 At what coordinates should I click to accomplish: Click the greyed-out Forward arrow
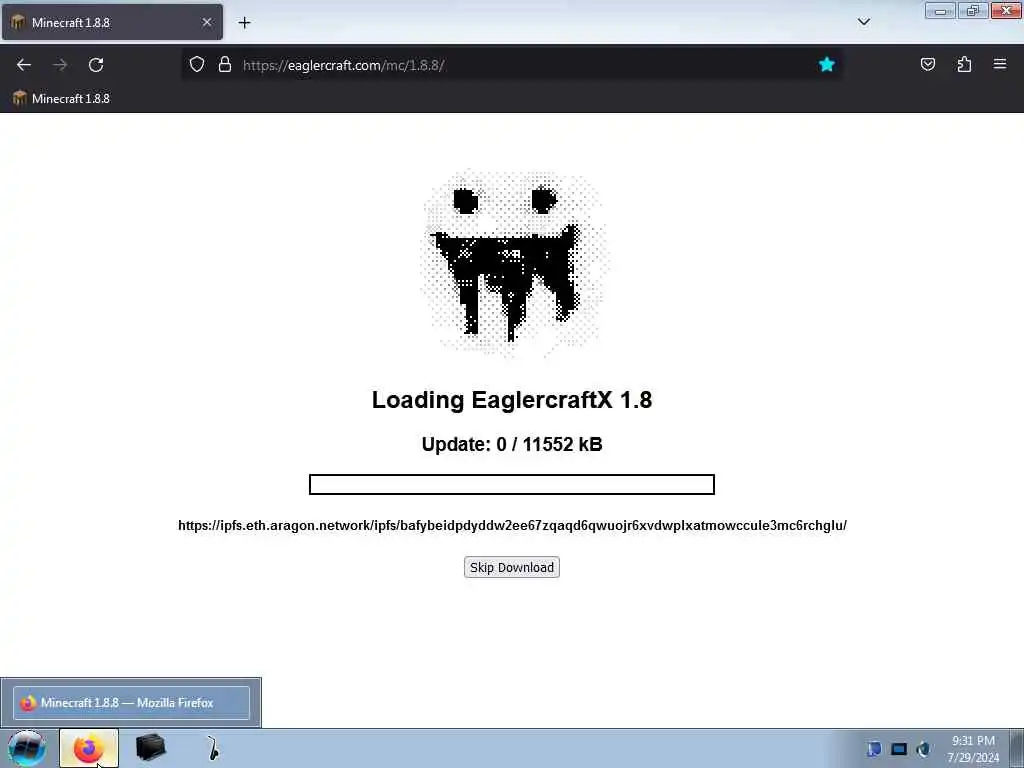click(x=60, y=65)
